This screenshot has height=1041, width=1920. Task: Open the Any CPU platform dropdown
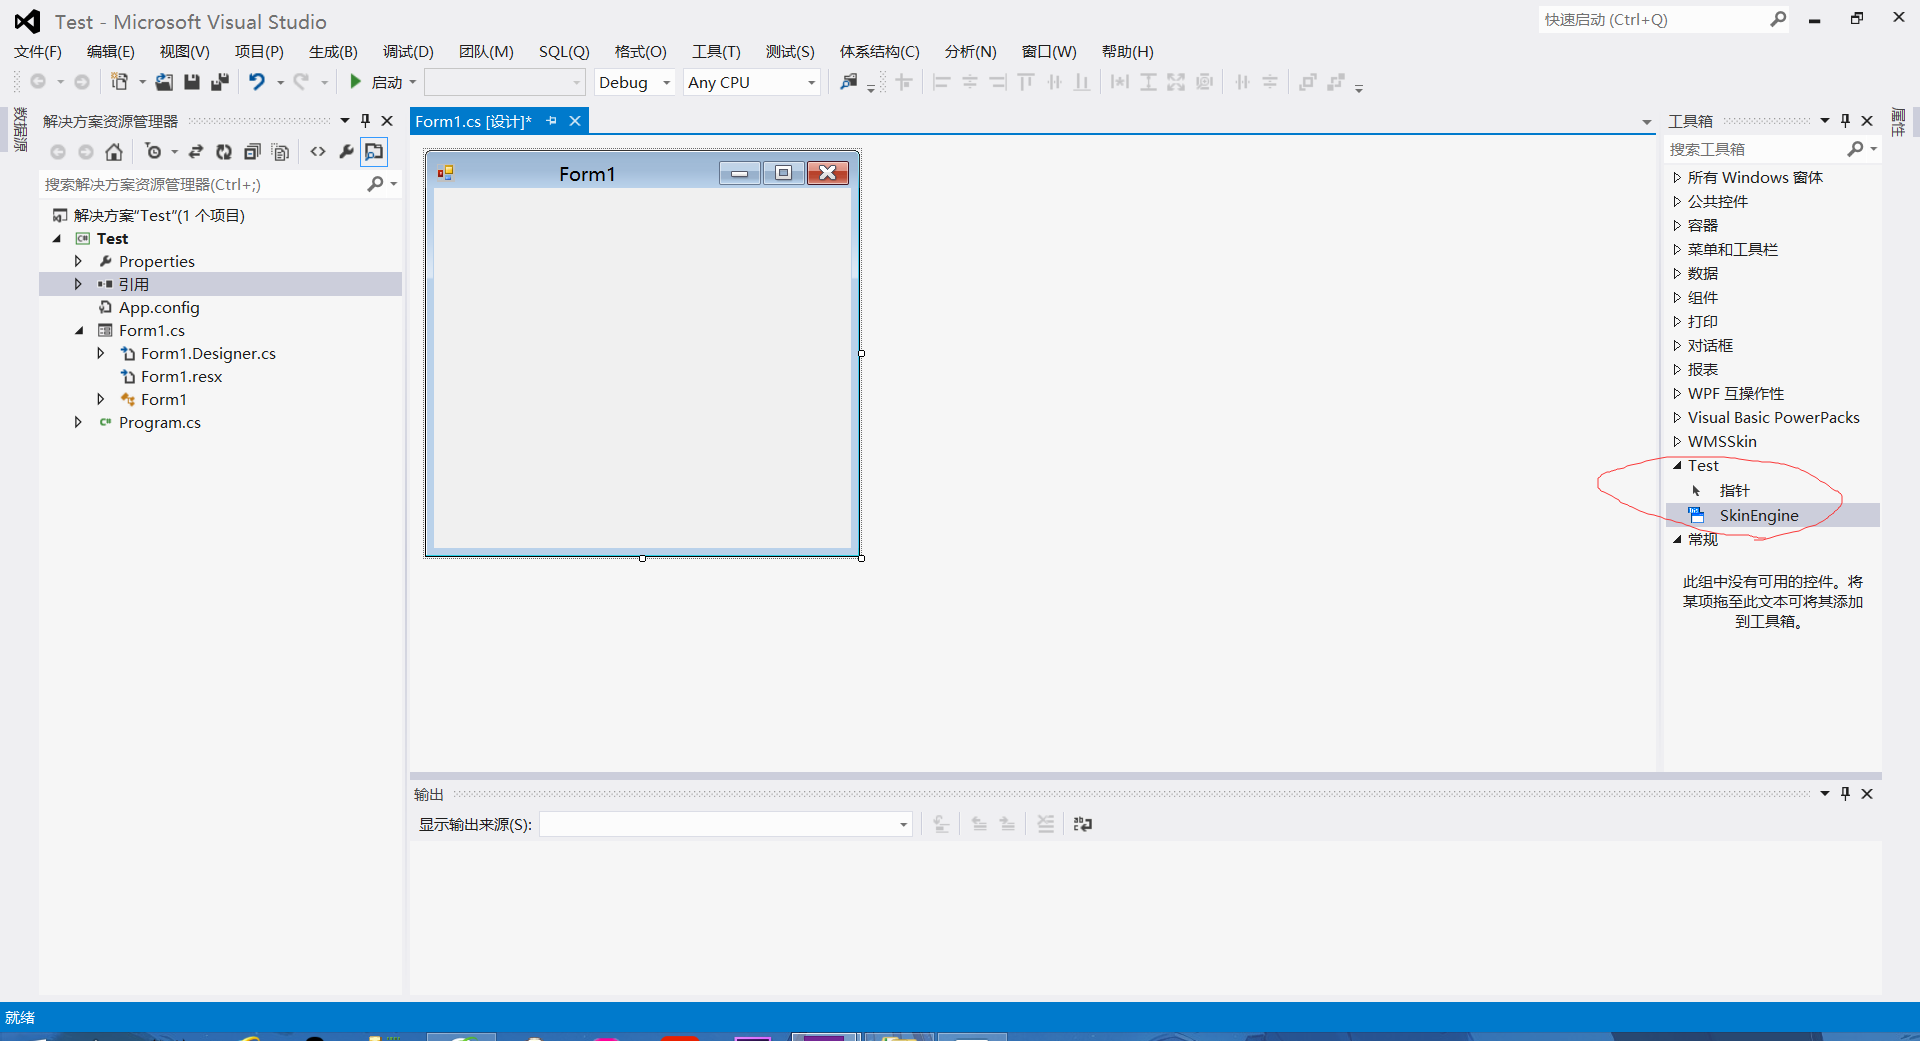[811, 83]
